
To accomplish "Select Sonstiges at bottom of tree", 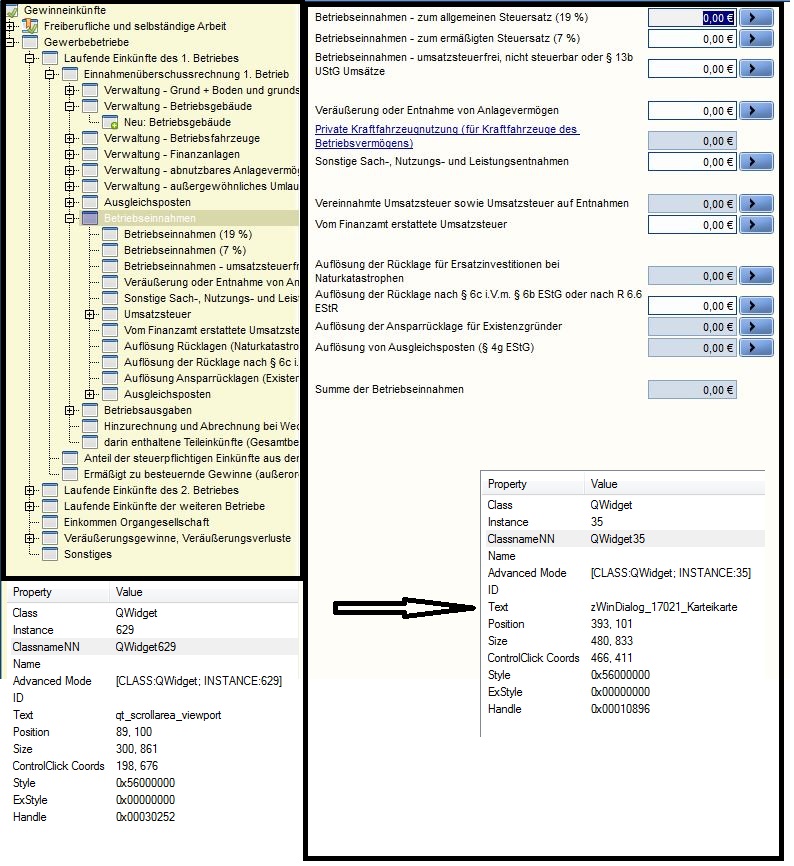I will (88, 554).
